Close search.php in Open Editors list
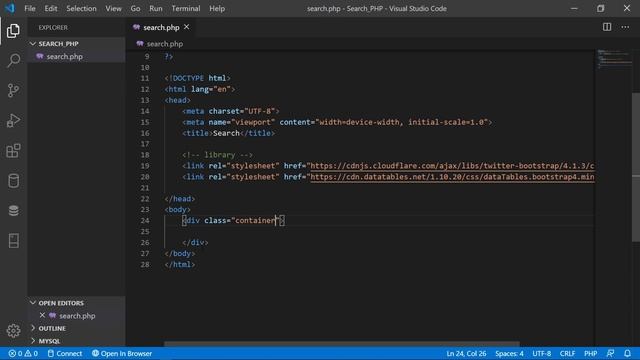Viewport: 640px width, 360px height. click(42, 316)
